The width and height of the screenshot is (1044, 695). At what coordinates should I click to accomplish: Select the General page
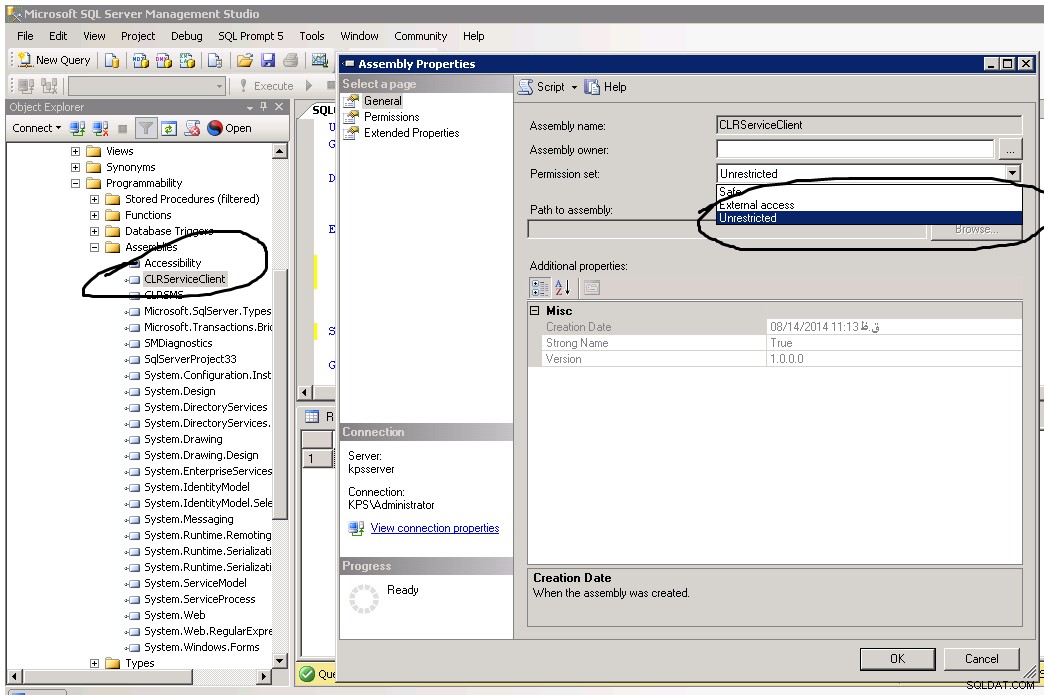click(x=382, y=101)
